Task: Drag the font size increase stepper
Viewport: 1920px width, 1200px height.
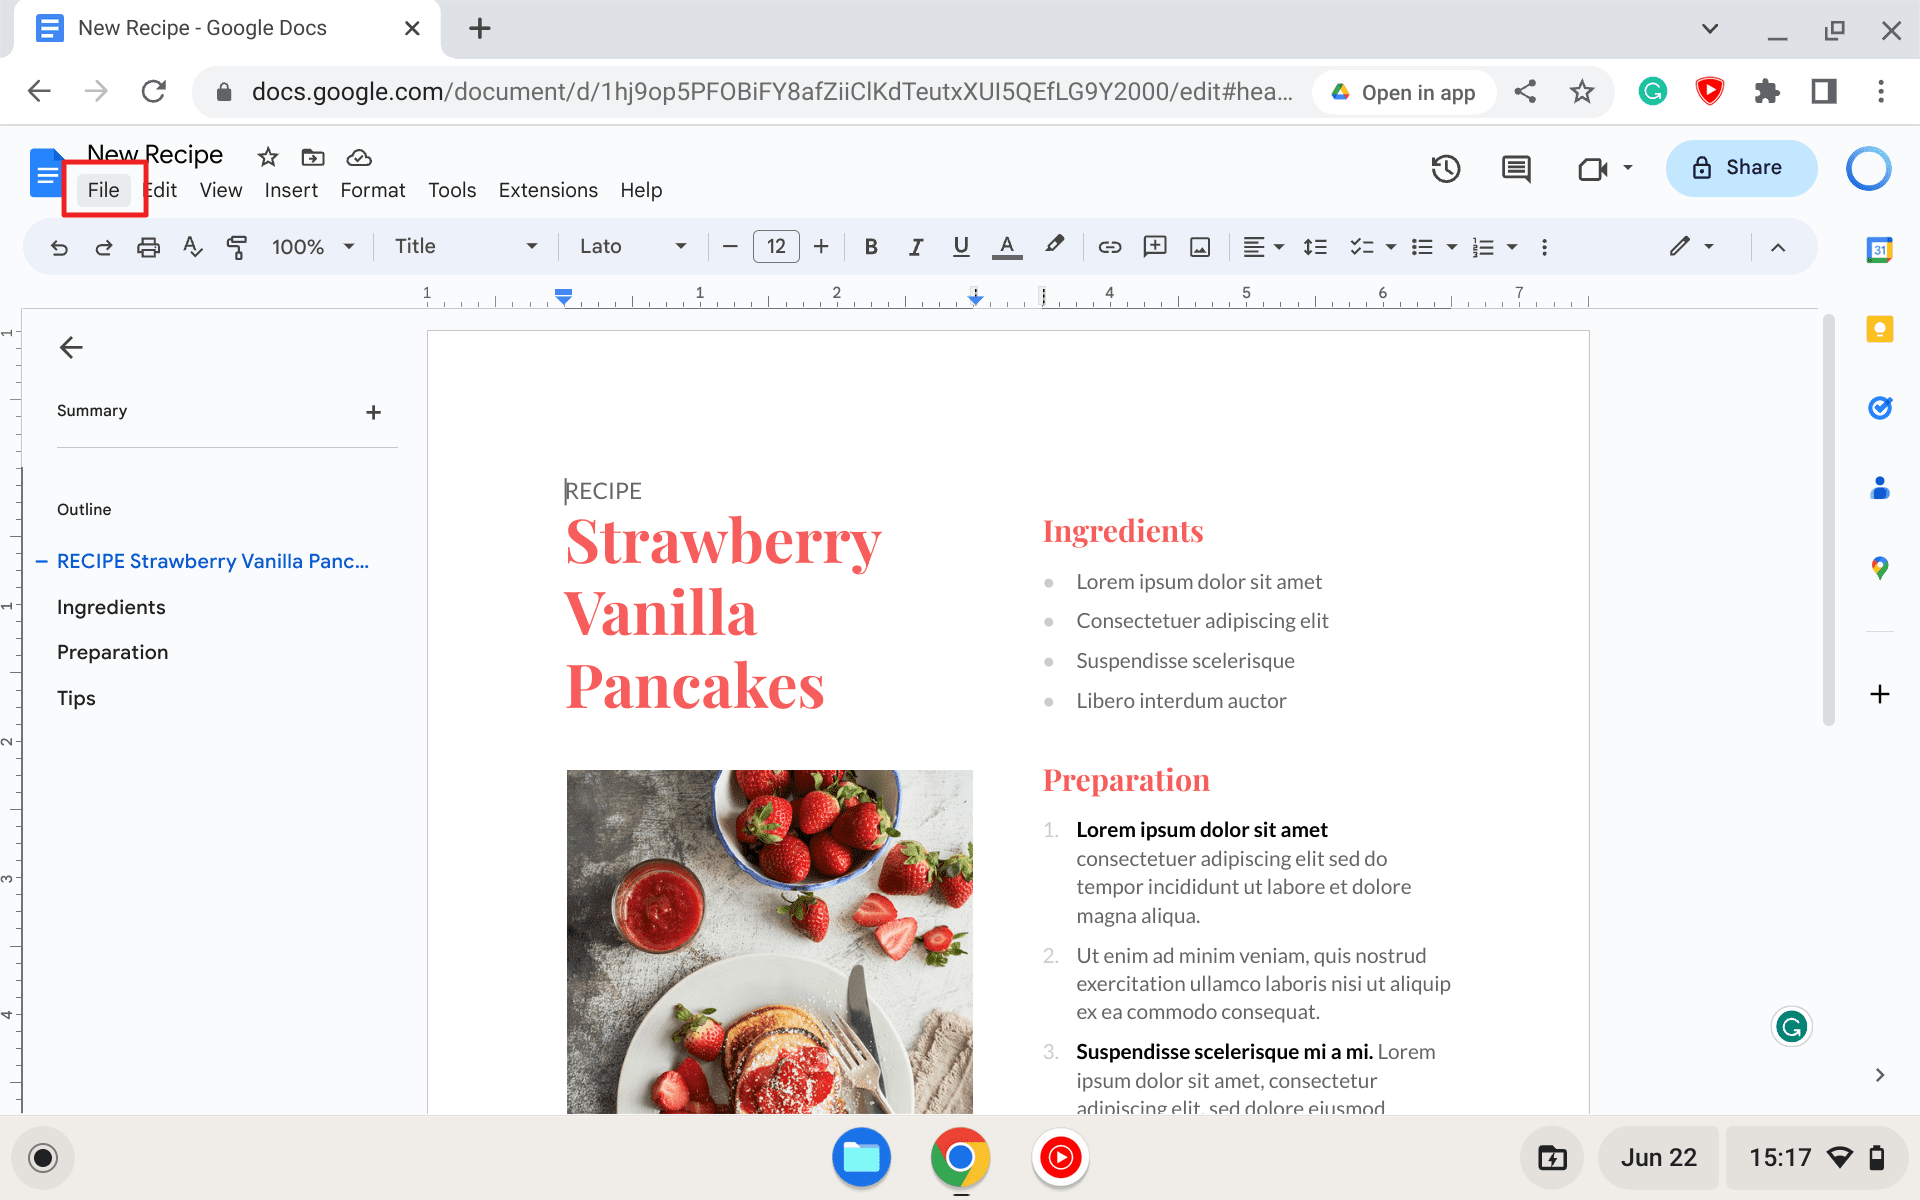Action: click(820, 247)
